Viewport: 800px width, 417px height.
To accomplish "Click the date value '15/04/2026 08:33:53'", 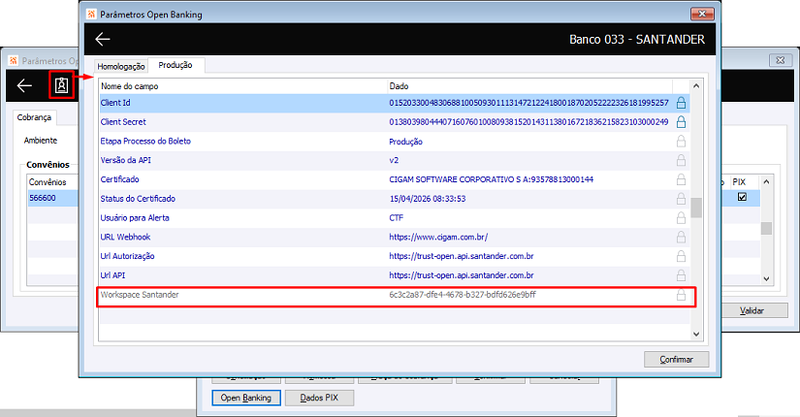I will point(428,199).
